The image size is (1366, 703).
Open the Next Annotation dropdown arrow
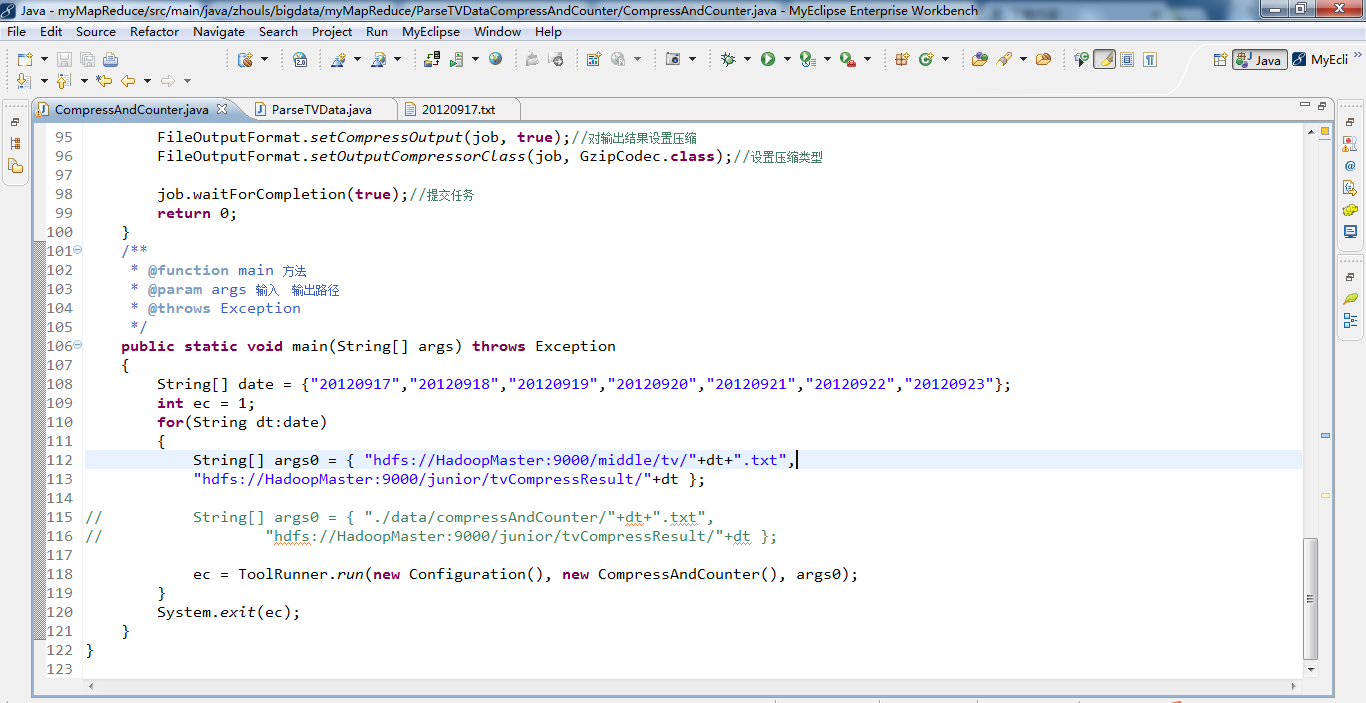pos(44,81)
